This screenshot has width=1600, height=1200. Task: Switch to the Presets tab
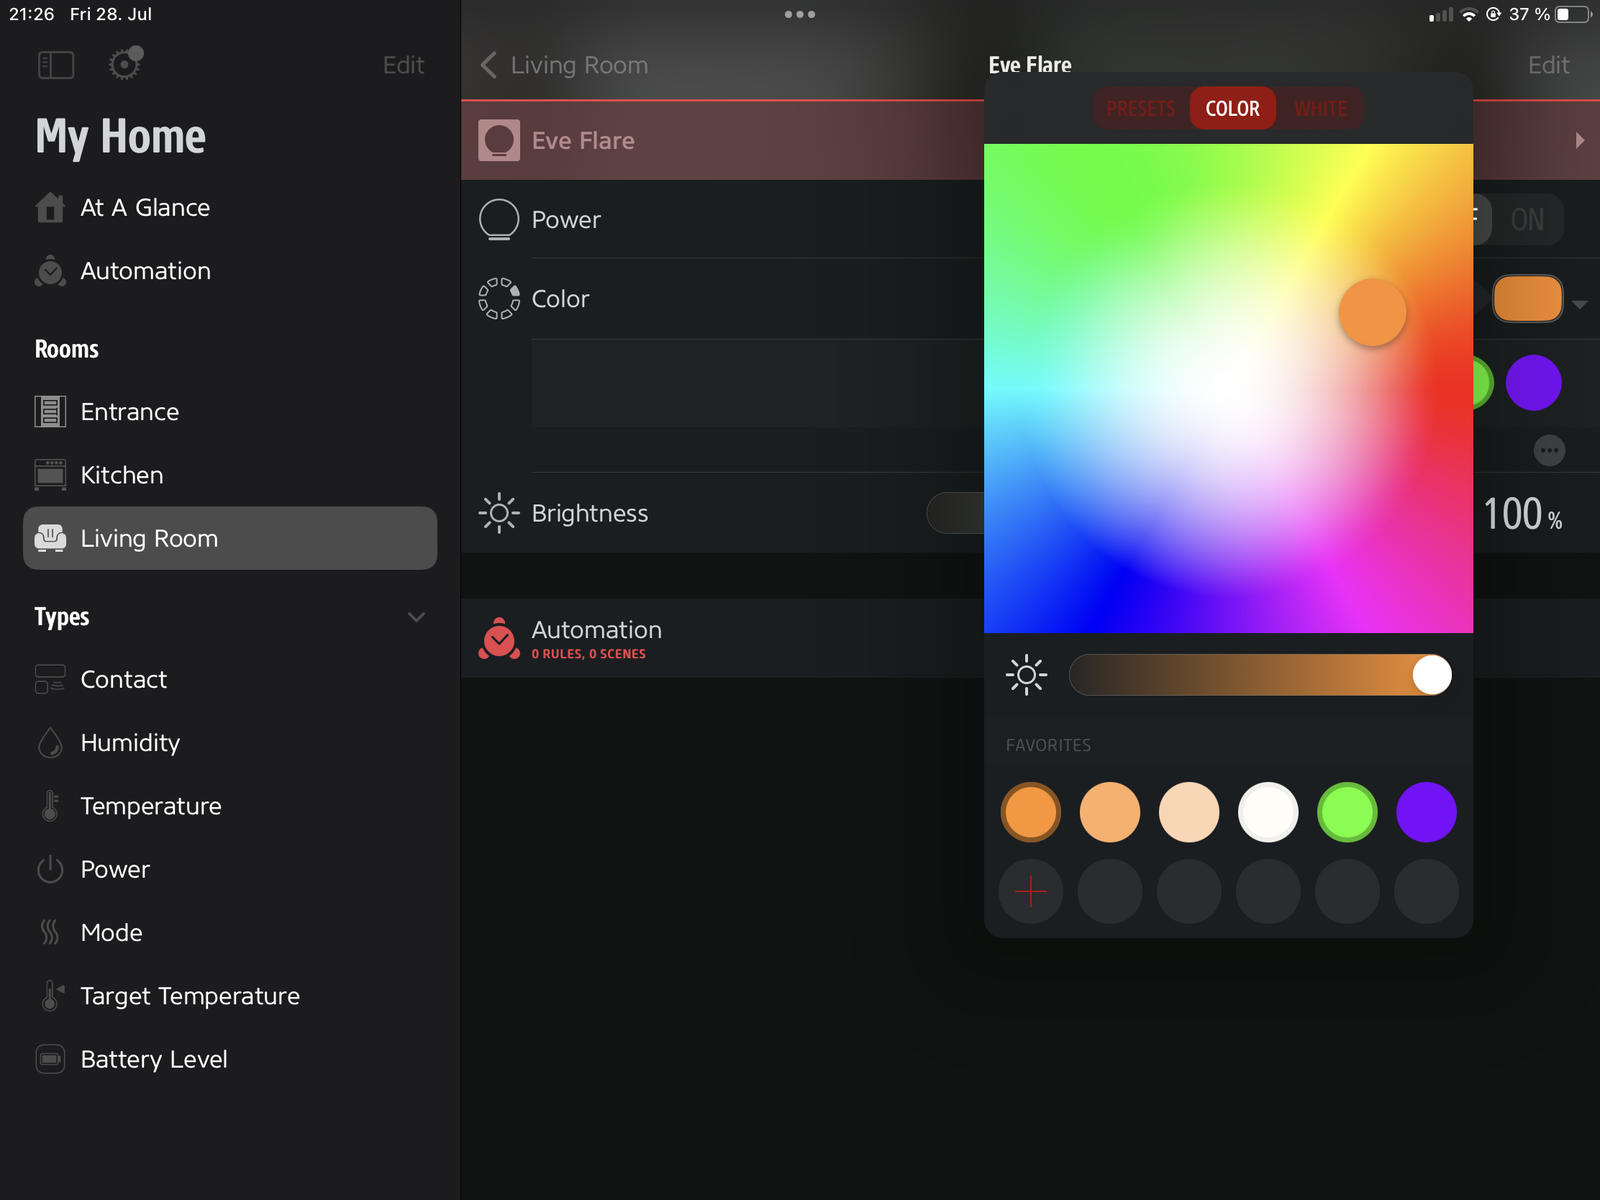(1140, 109)
